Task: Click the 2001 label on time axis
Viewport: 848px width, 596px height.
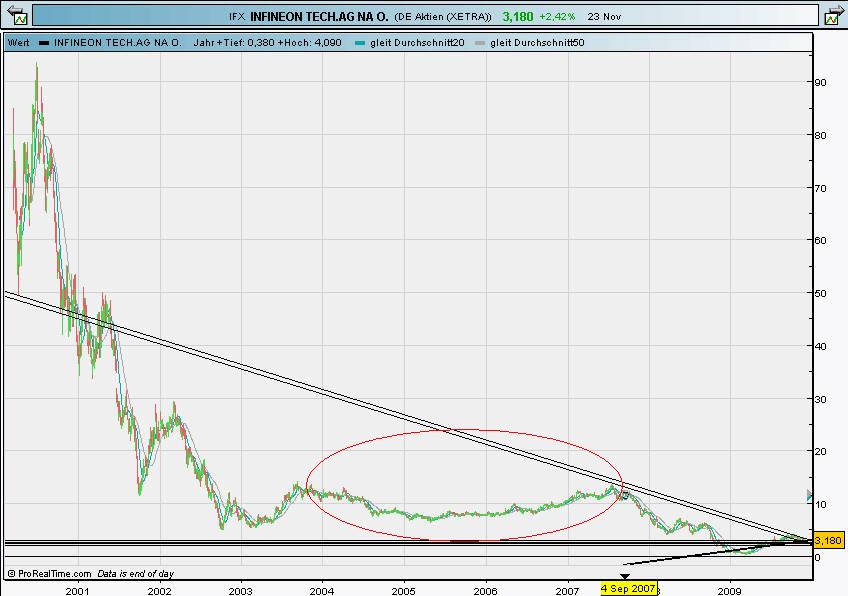Action: 77,591
